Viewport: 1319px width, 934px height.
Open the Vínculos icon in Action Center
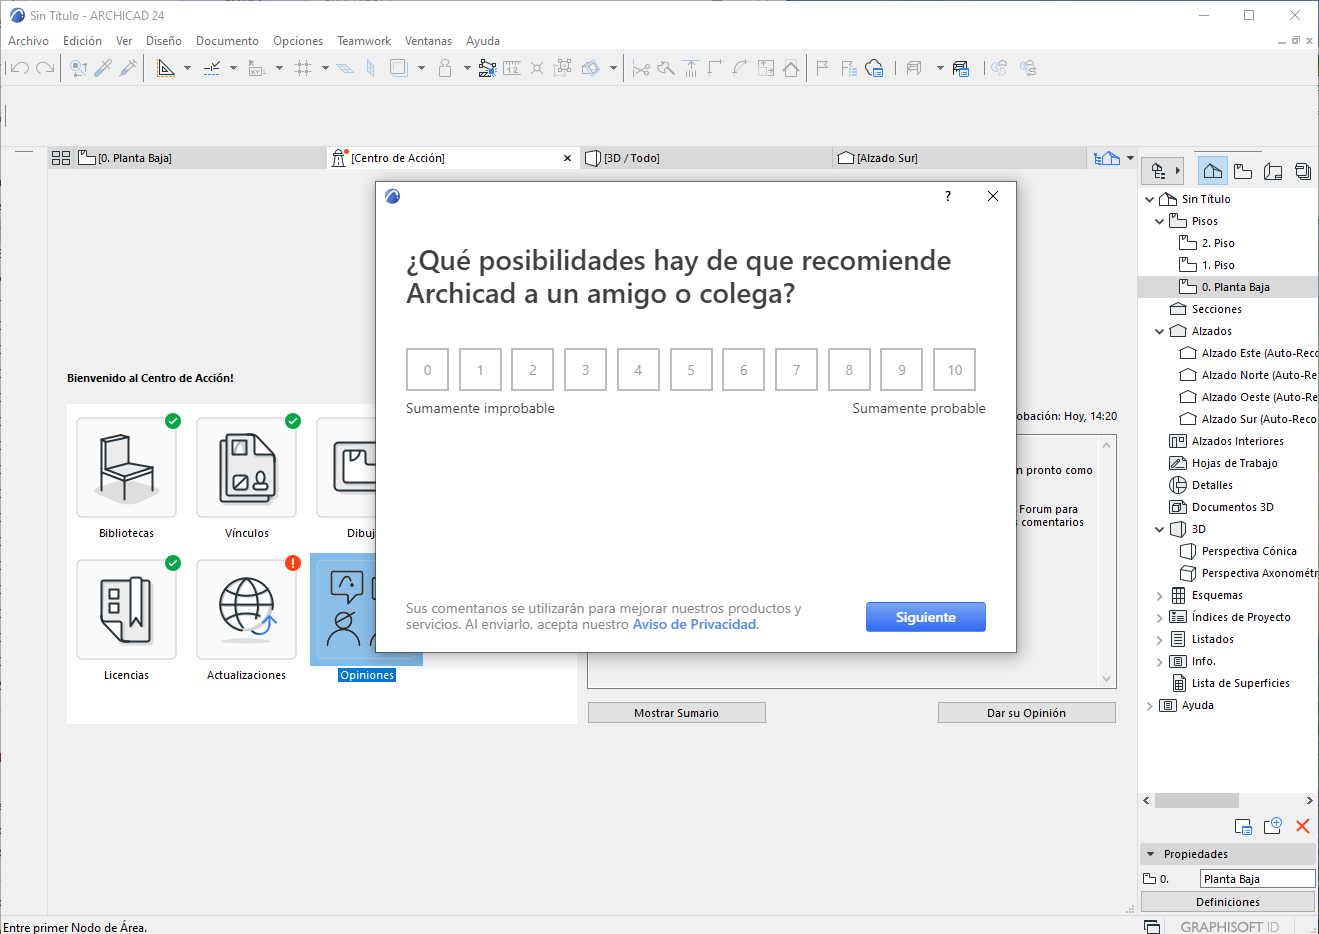(246, 468)
